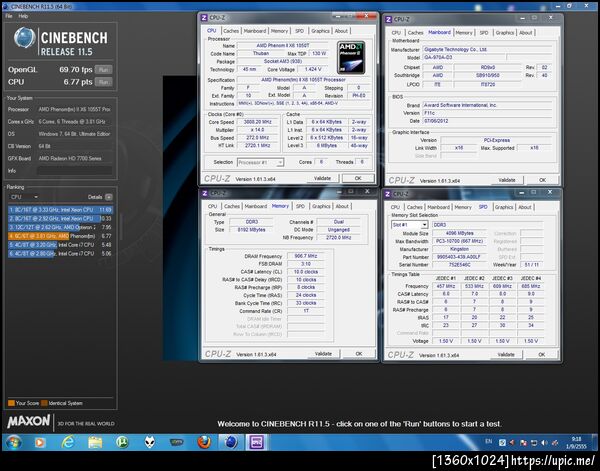Click the AMD Phenom II processor logo
This screenshot has height=471, width=600.
tap(351, 57)
